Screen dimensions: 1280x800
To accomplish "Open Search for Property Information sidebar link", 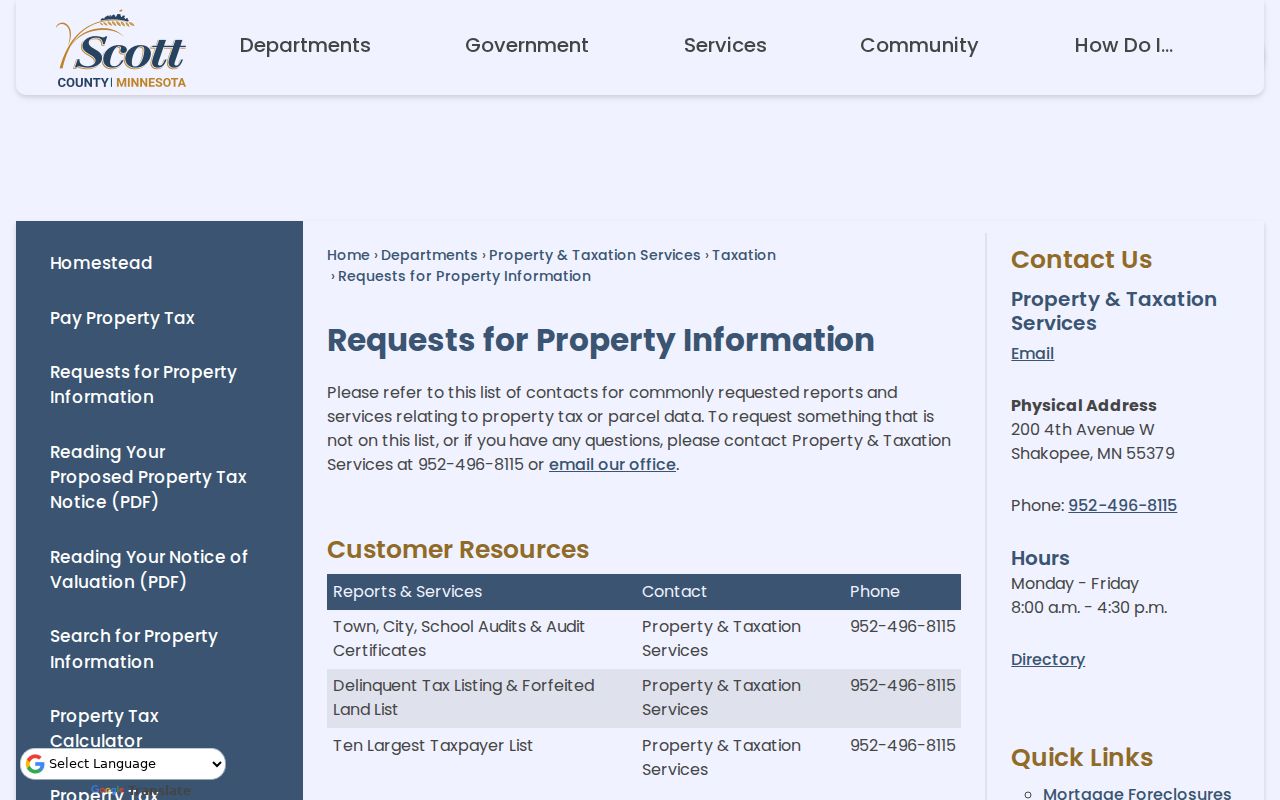I will pos(134,649).
